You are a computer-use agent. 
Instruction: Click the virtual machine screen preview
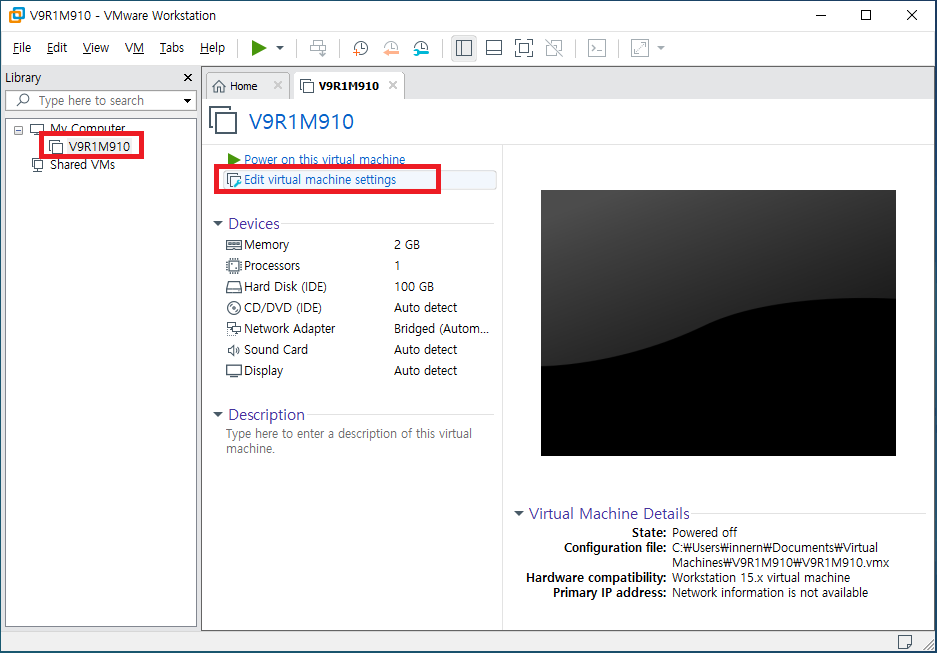tap(718, 323)
